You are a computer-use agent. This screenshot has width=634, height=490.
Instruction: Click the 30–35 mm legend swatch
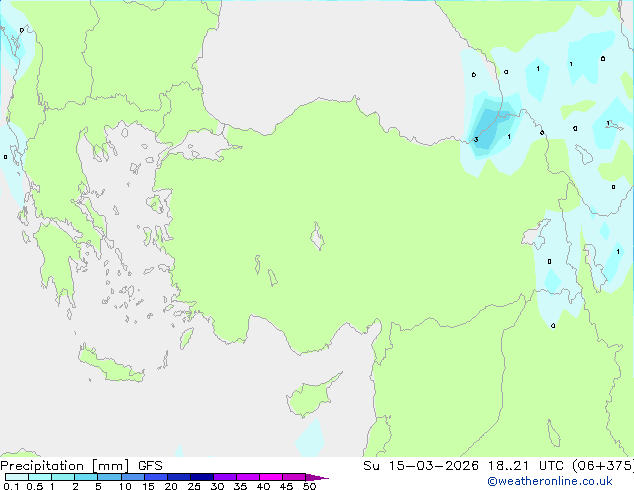coord(224,477)
